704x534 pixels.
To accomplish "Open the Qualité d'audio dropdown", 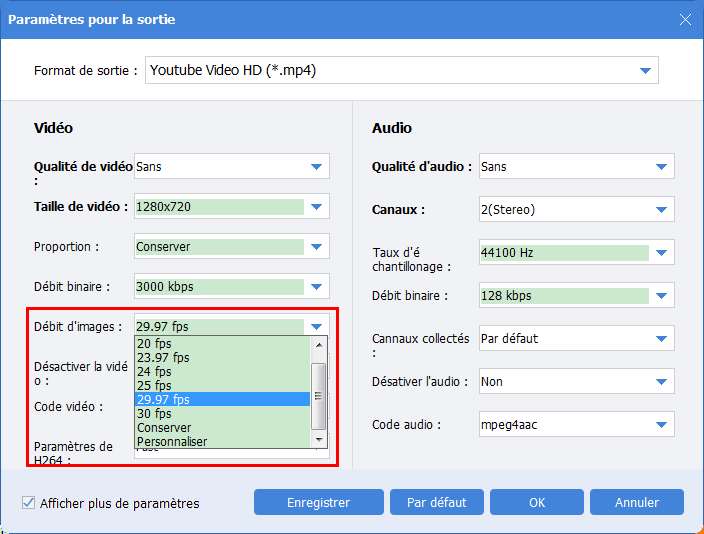I will [x=661, y=167].
